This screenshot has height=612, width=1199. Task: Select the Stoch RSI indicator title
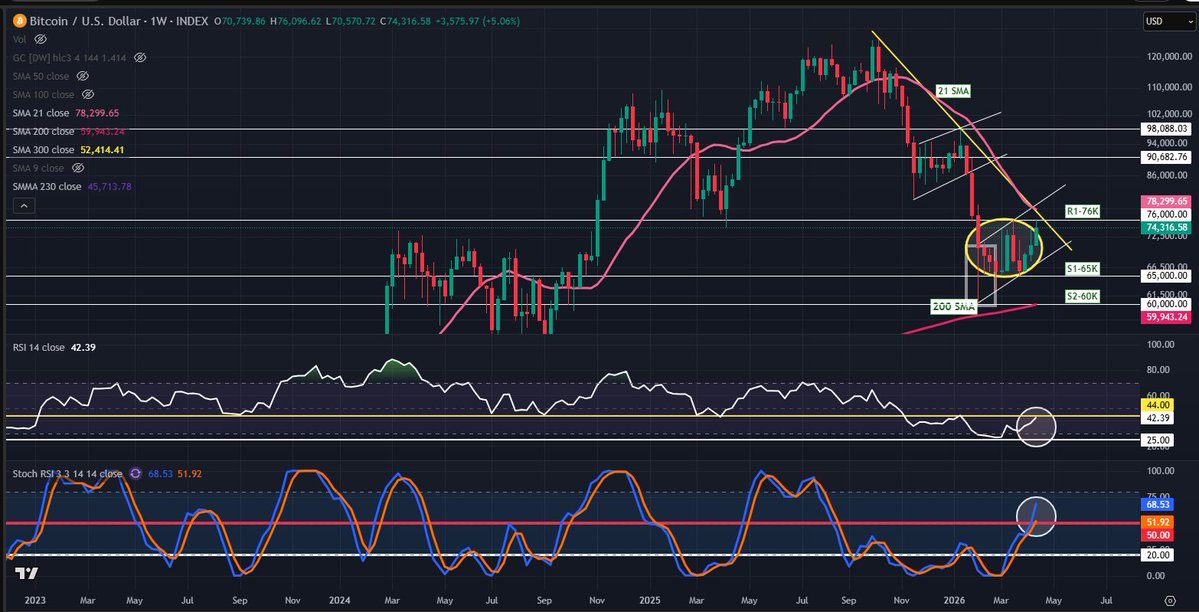tap(64, 473)
